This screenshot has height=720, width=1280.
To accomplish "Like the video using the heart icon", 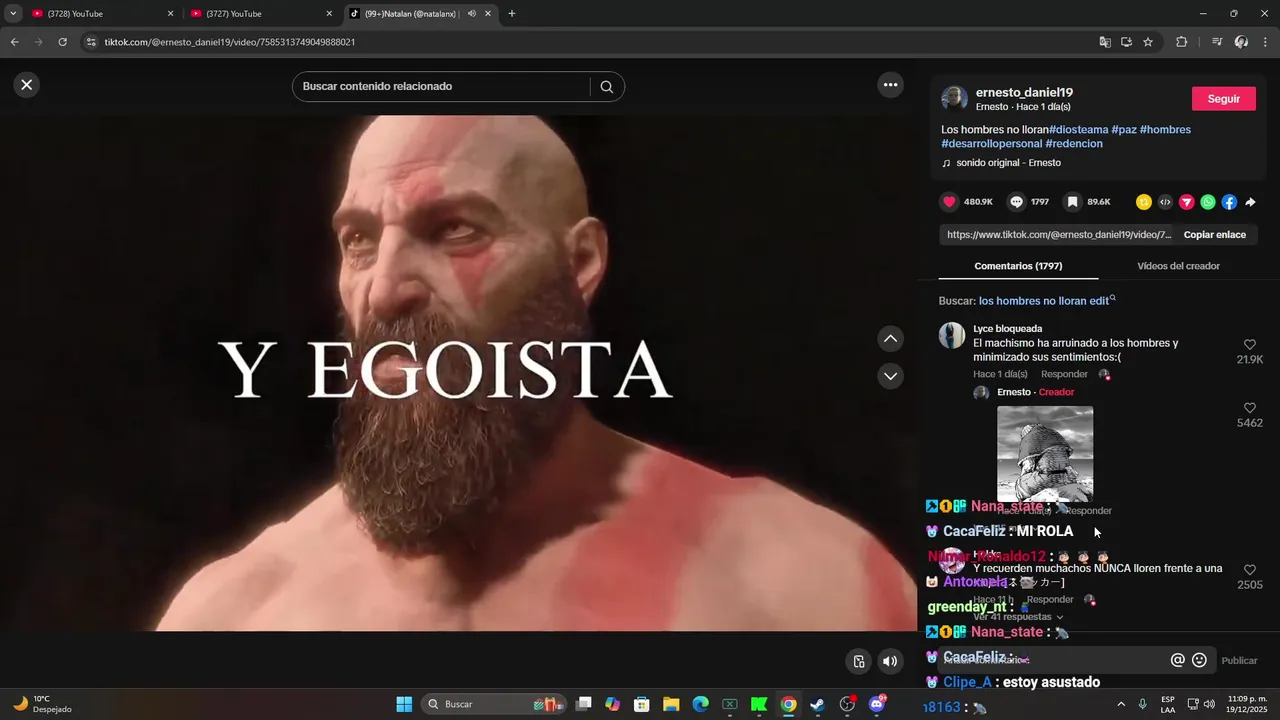I will coord(949,202).
